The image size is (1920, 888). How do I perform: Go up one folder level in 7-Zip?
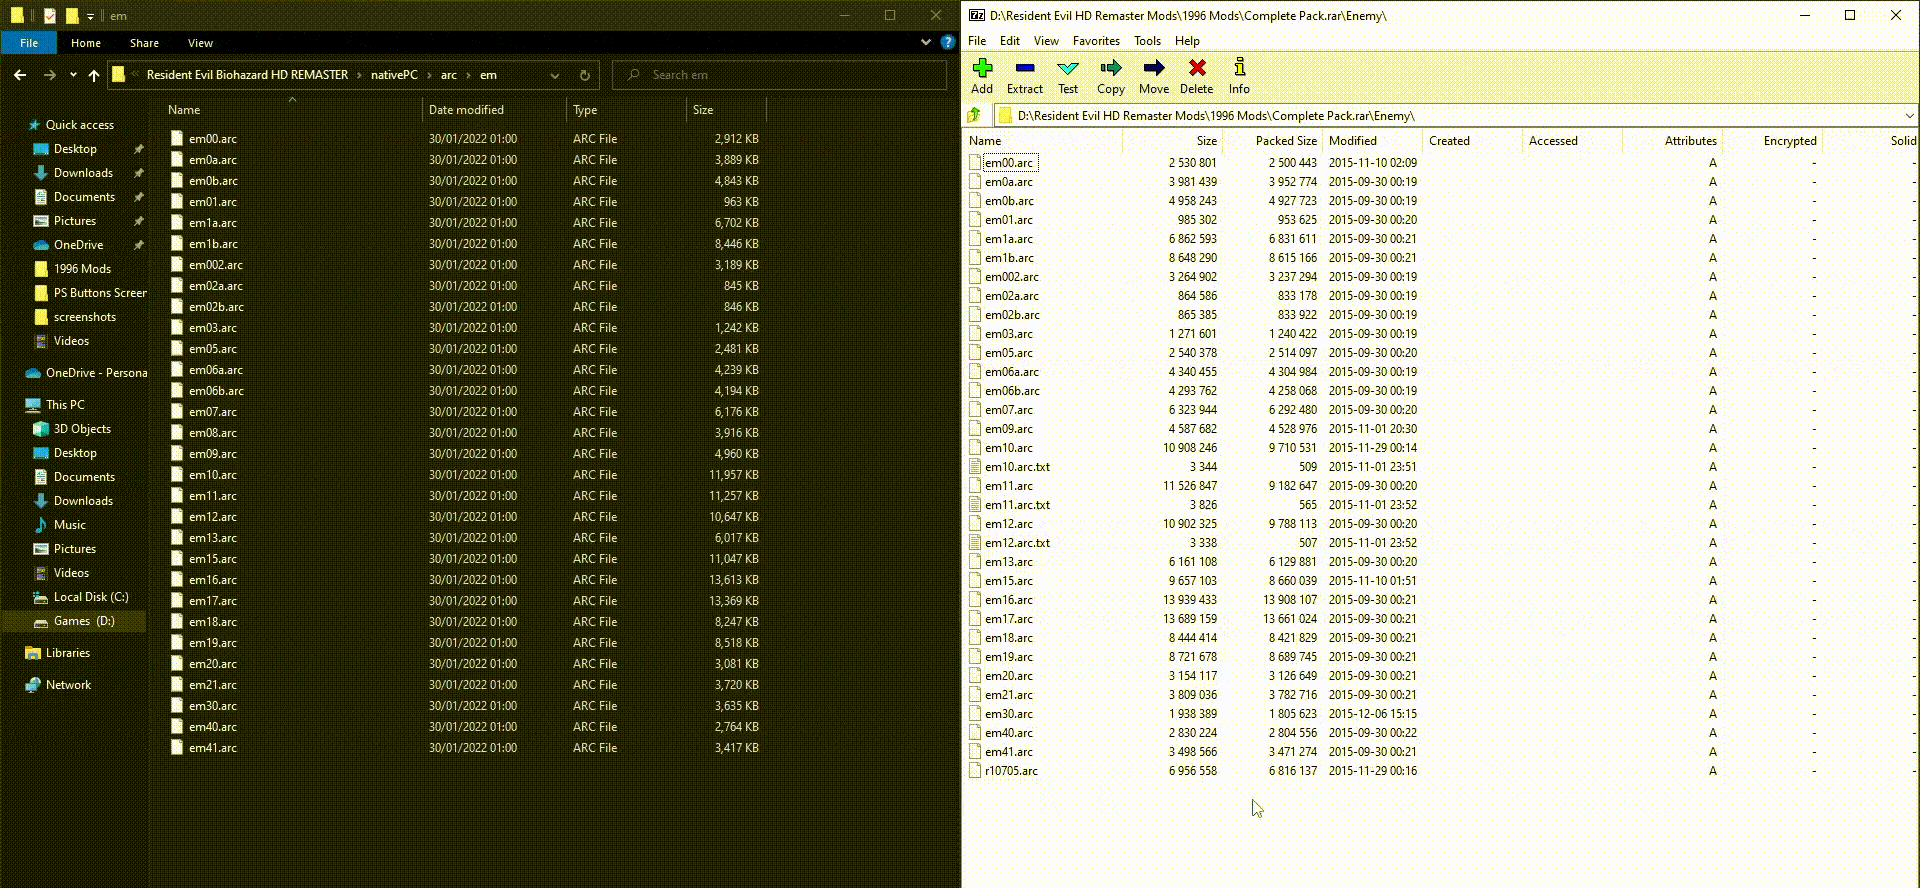coord(975,115)
